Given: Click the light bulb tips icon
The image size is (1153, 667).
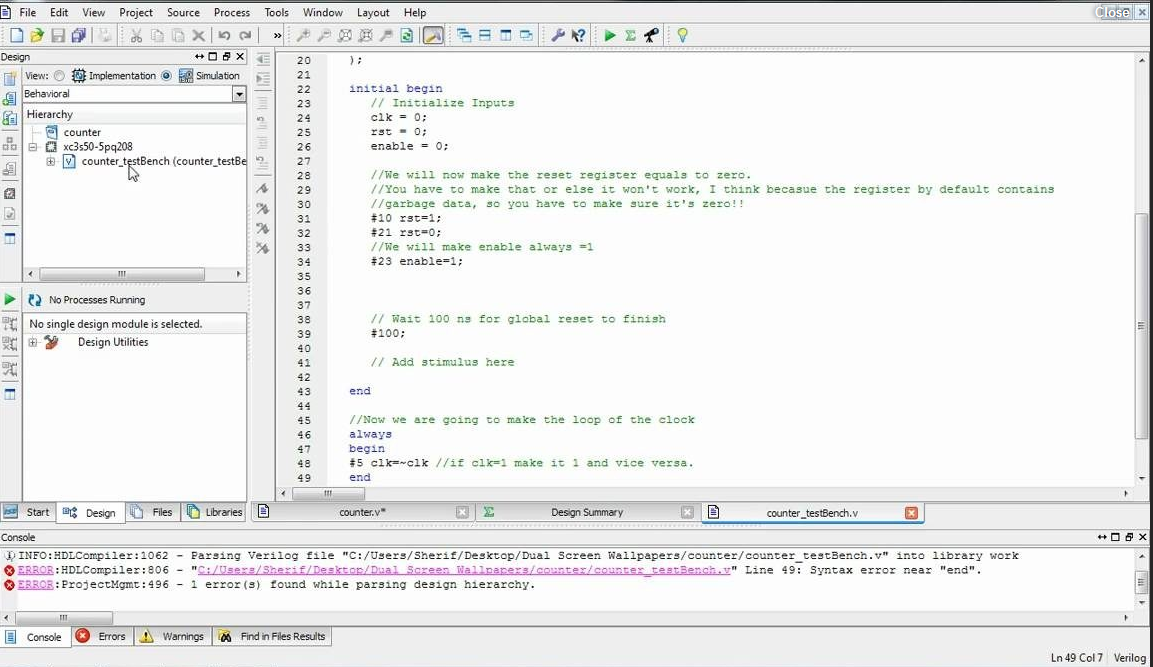Looking at the screenshot, I should point(683,36).
